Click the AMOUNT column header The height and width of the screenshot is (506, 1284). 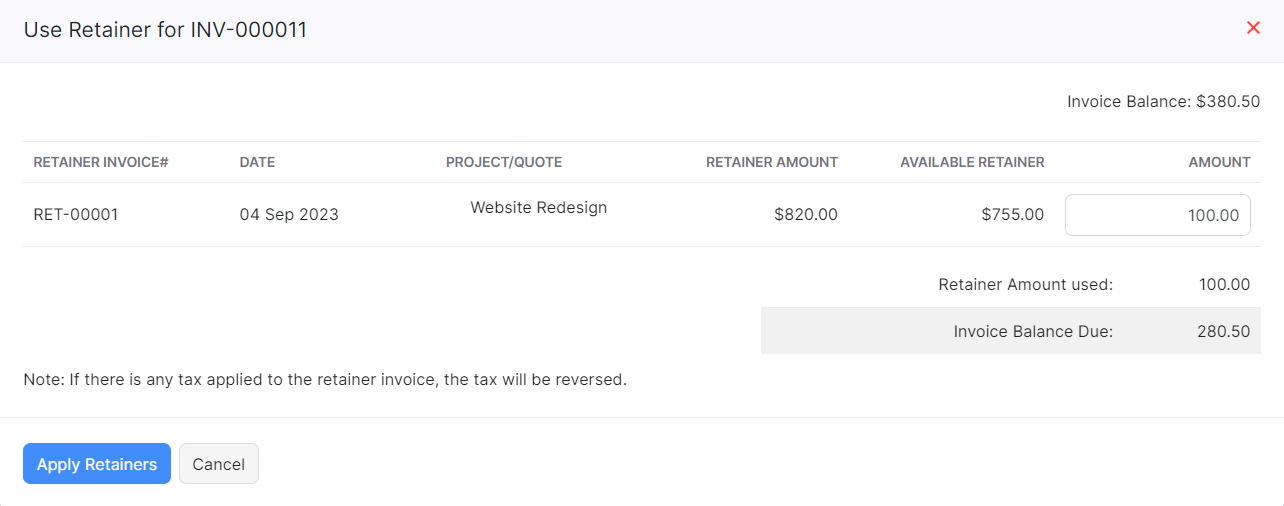[1219, 162]
